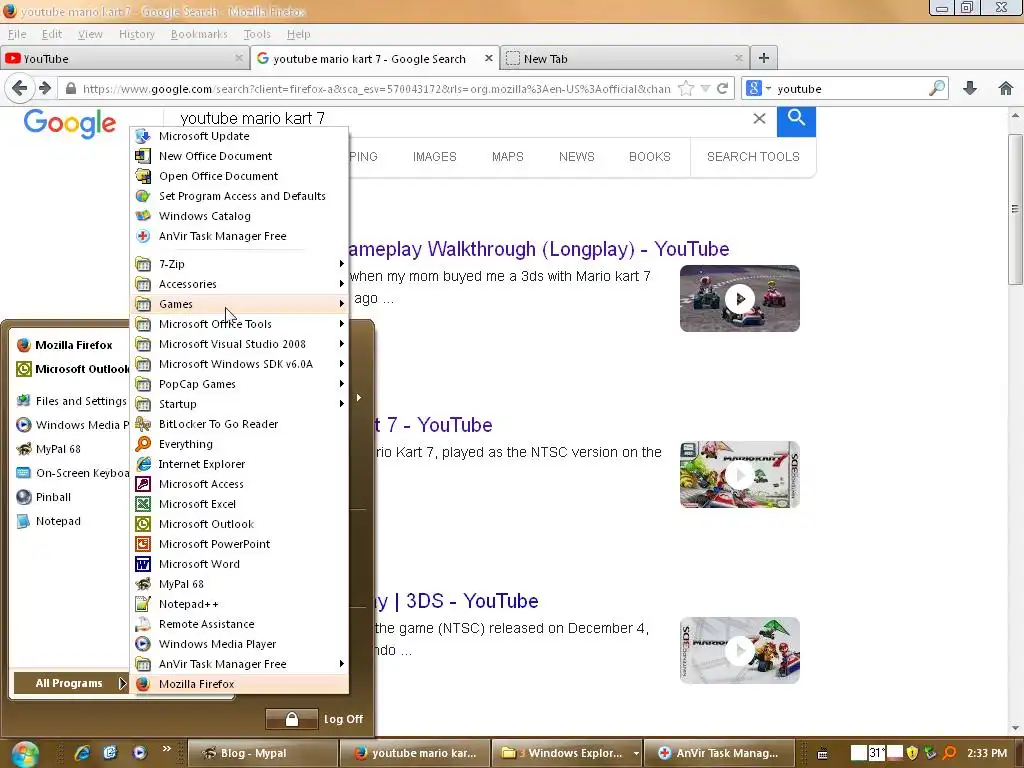Viewport: 1024px width, 768px height.
Task: Open the search engine dropdown arrow
Action: [x=769, y=88]
